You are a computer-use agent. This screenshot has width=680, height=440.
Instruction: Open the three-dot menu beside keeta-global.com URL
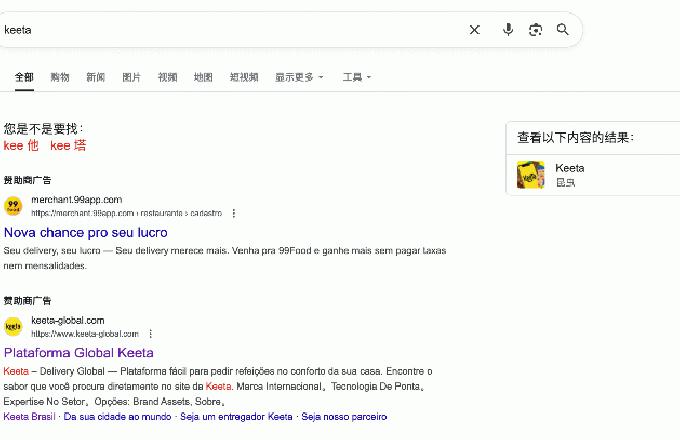point(150,334)
